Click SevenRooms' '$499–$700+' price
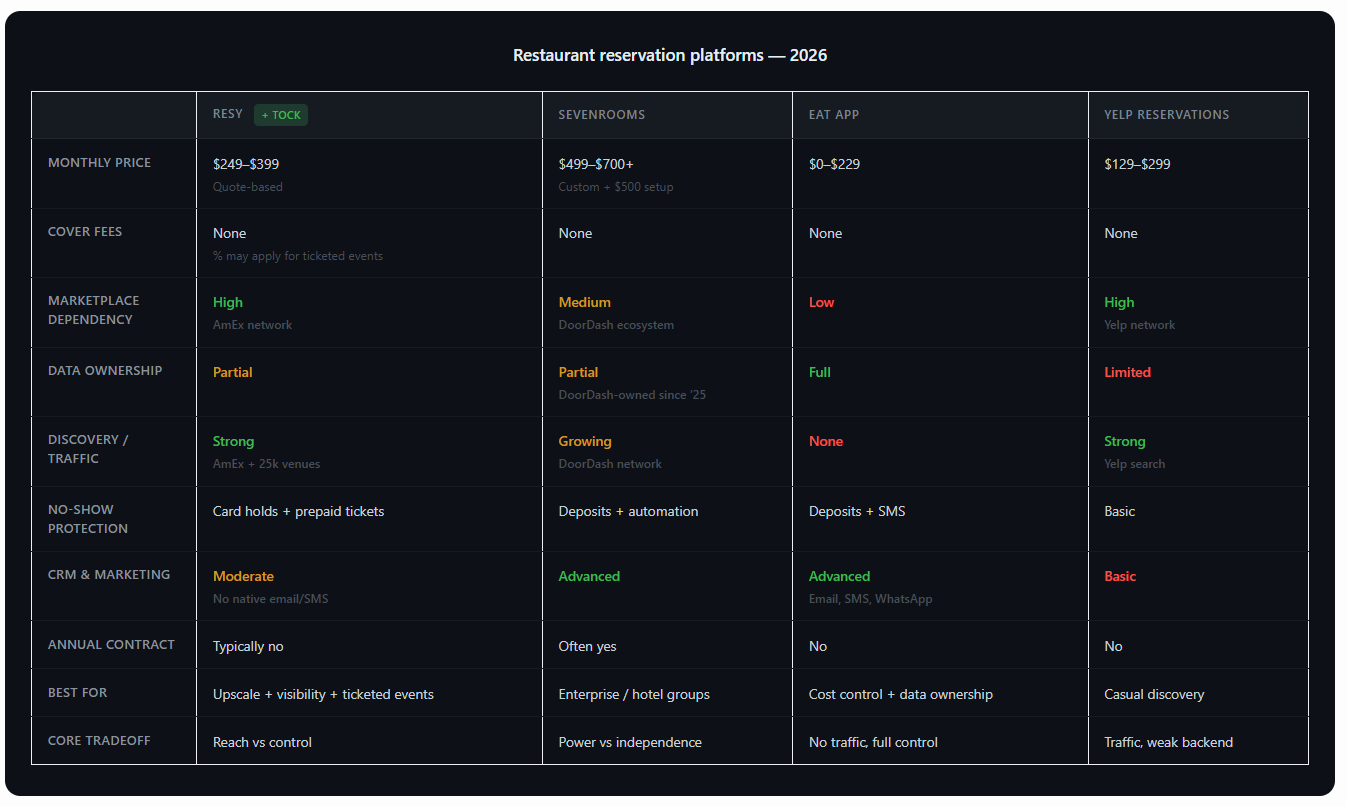Image resolution: width=1347 pixels, height=807 pixels. [597, 164]
